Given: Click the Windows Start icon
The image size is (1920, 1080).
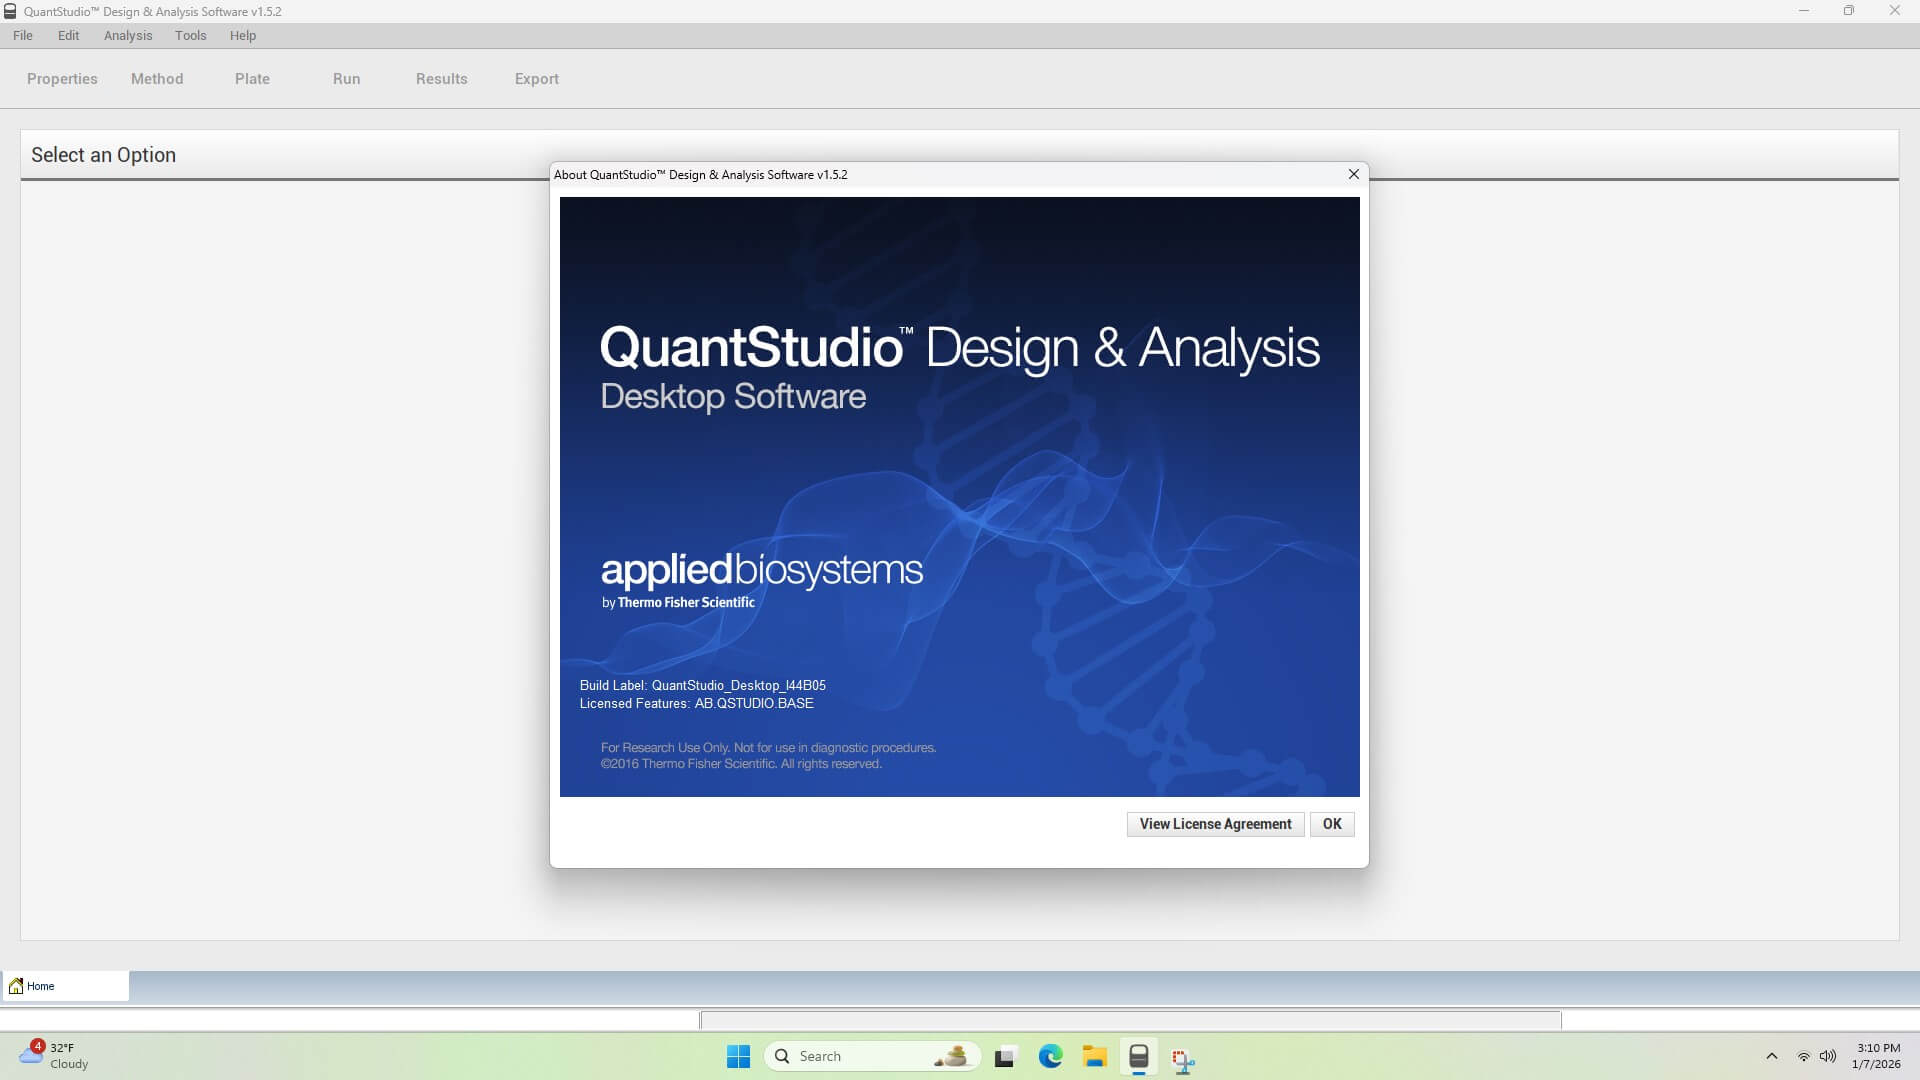Looking at the screenshot, I should [738, 1056].
